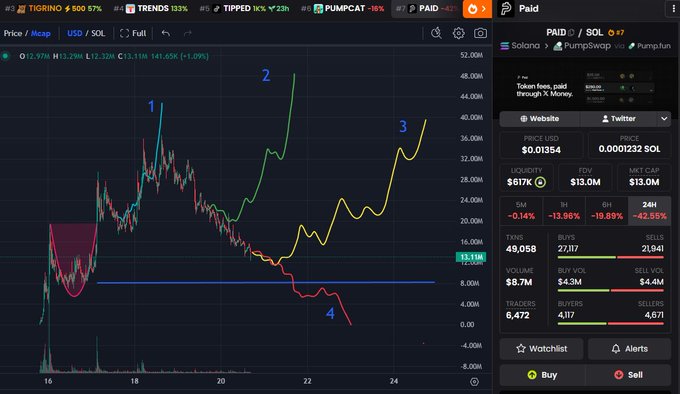Open trending token #6 PUMPCAT
The image size is (680, 394).
tap(343, 9)
